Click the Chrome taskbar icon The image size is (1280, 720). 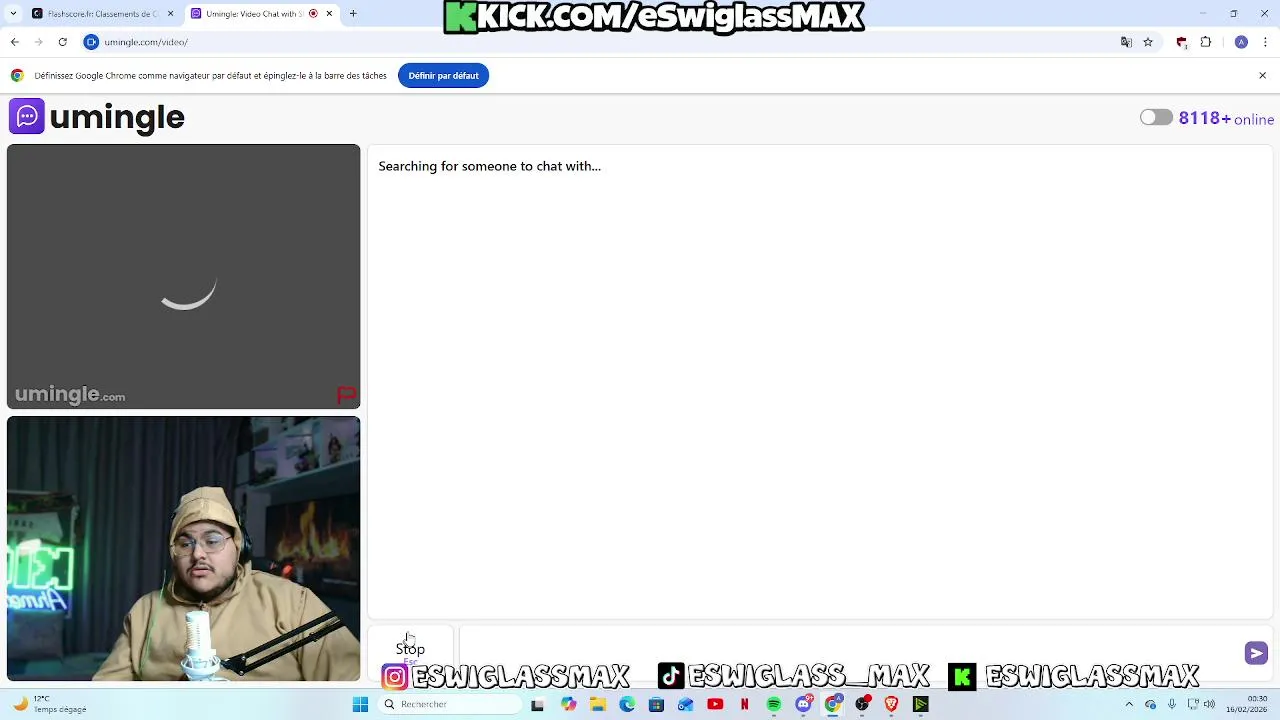tap(833, 704)
